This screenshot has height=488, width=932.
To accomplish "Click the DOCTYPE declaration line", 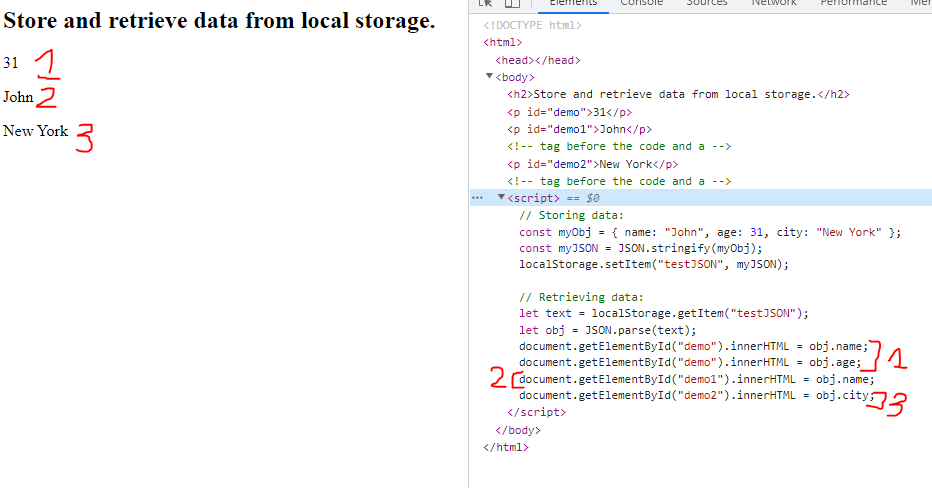I will click(x=531, y=25).
